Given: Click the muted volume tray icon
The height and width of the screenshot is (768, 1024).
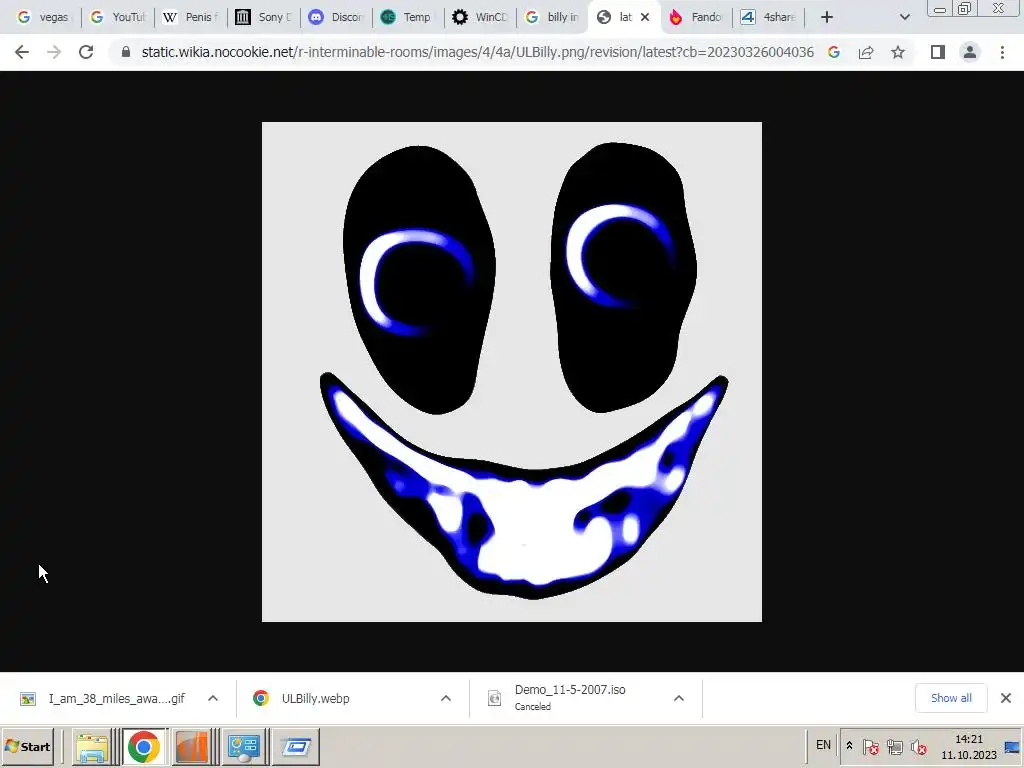Looking at the screenshot, I should coord(919,746).
